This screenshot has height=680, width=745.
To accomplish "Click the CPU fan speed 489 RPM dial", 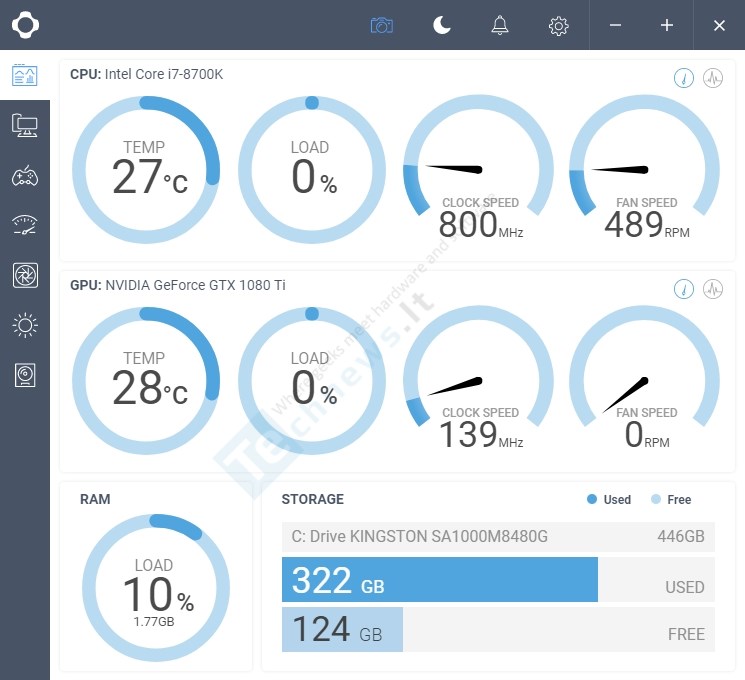I will point(645,167).
